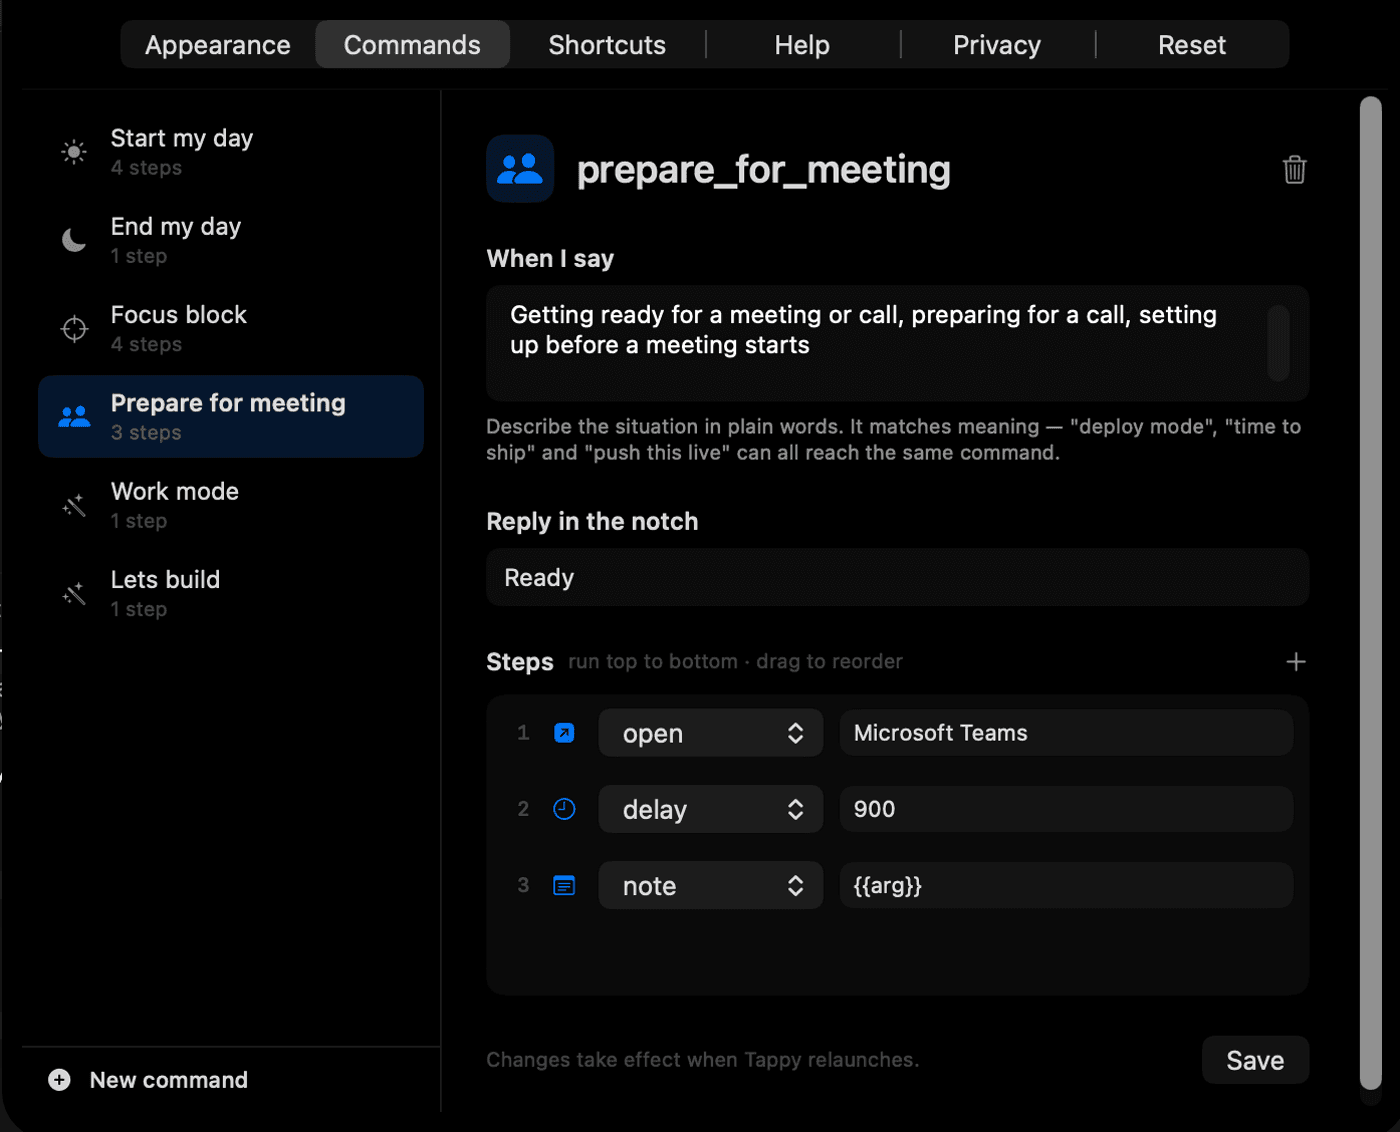Create a New command
This screenshot has height=1132, width=1400.
(148, 1080)
